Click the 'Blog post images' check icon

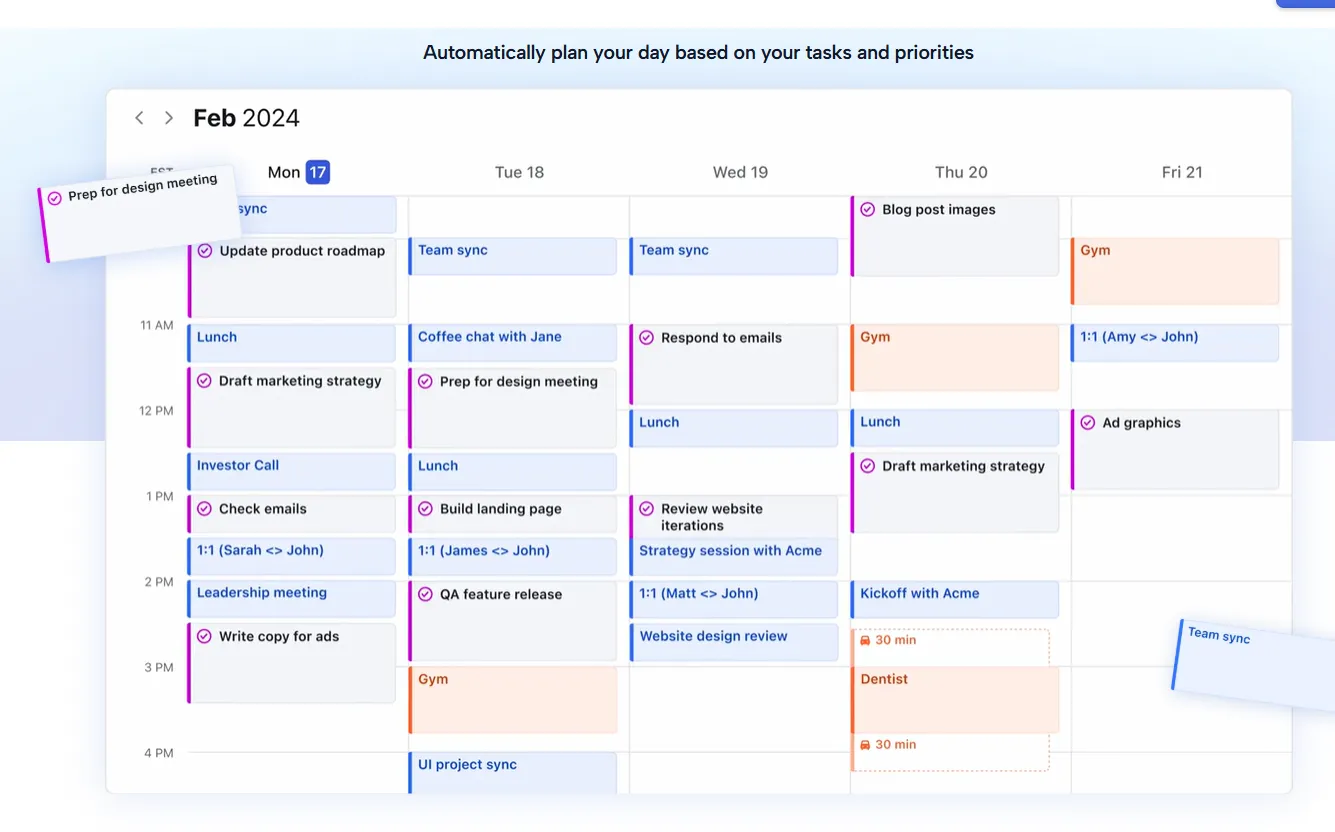click(x=867, y=210)
